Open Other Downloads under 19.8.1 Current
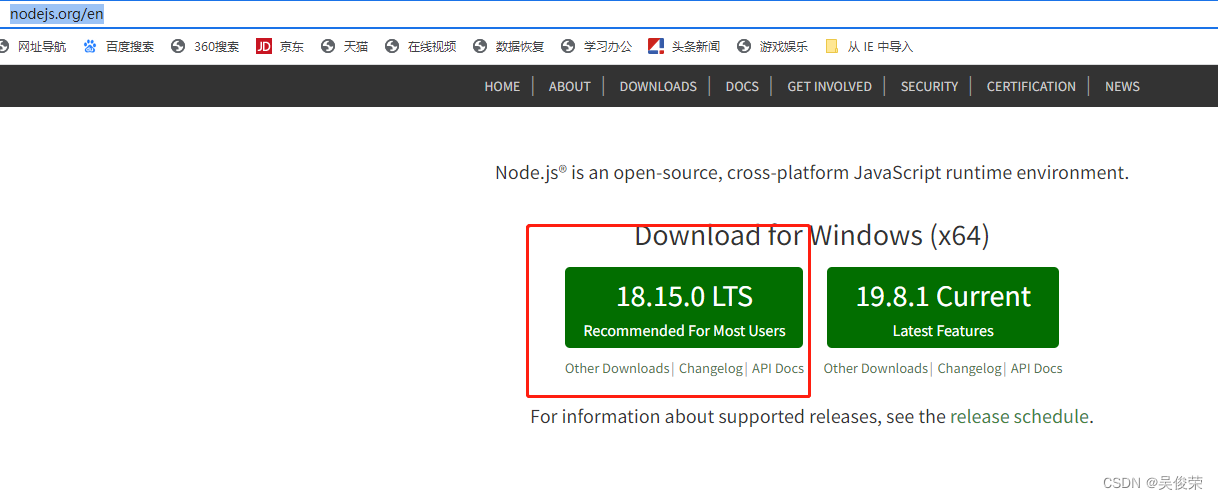The height and width of the screenshot is (500, 1218). [x=876, y=368]
